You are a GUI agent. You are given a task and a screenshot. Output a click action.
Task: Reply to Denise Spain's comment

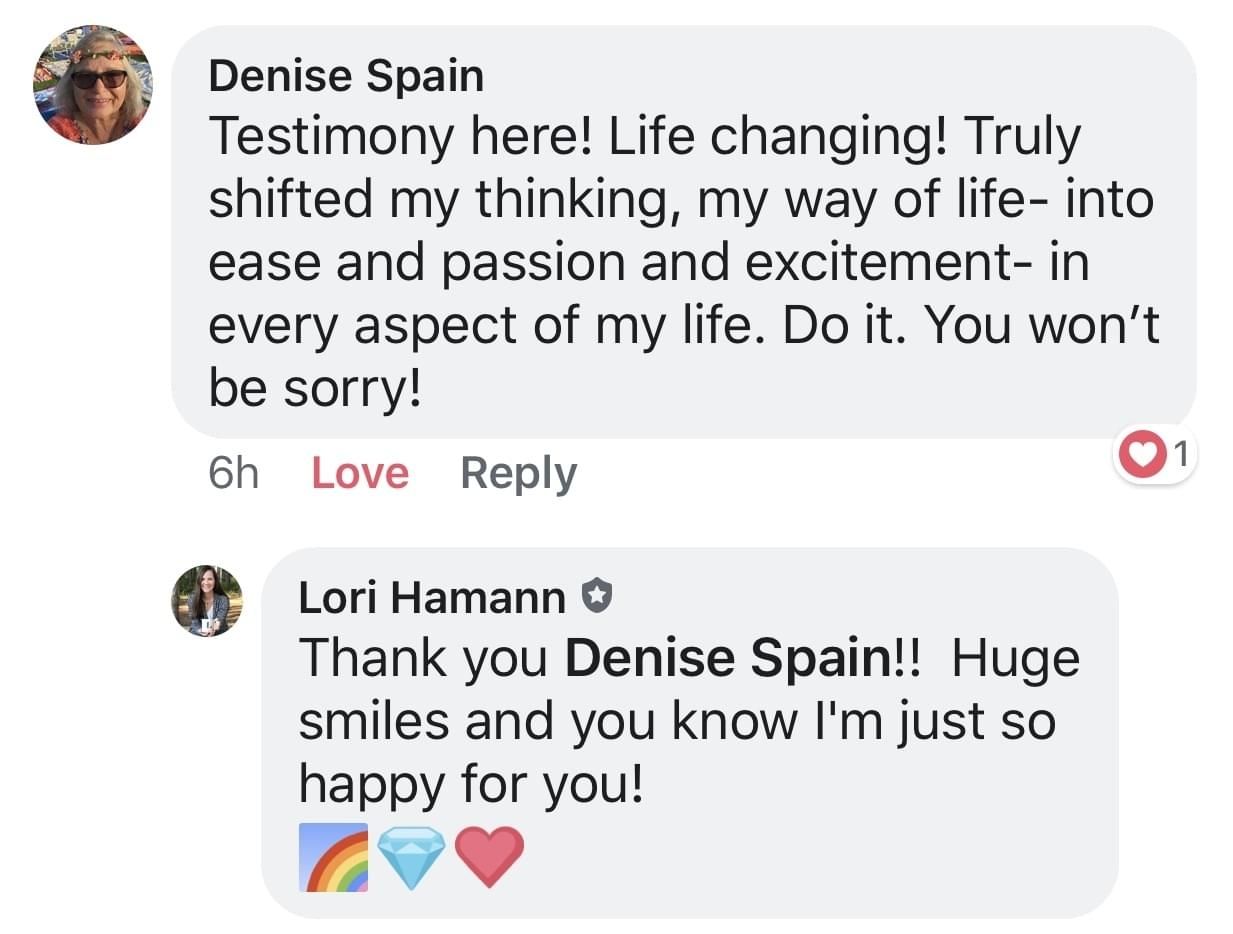[518, 473]
